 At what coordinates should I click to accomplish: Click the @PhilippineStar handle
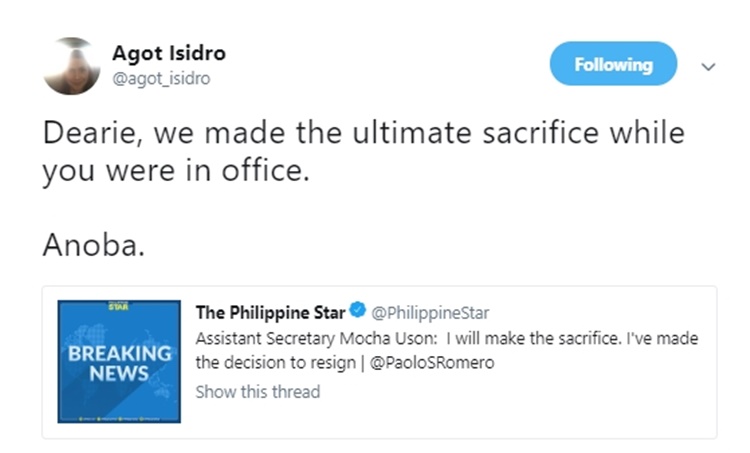coord(430,313)
